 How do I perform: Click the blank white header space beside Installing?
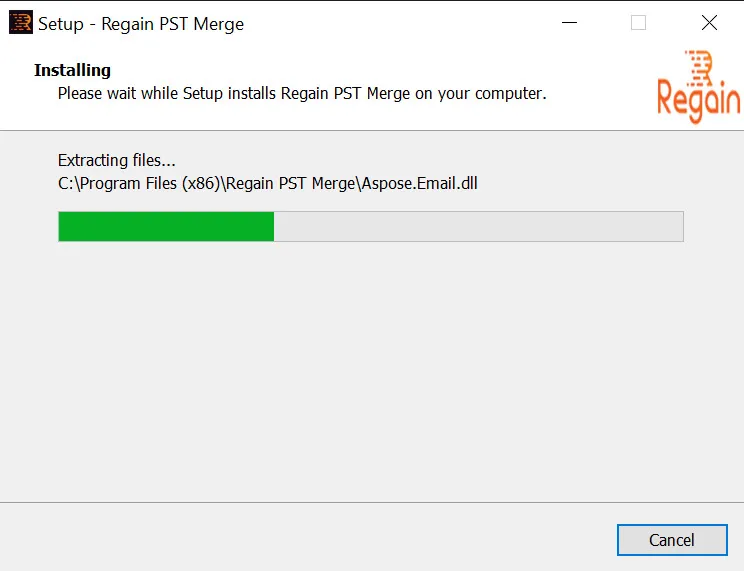(x=380, y=70)
